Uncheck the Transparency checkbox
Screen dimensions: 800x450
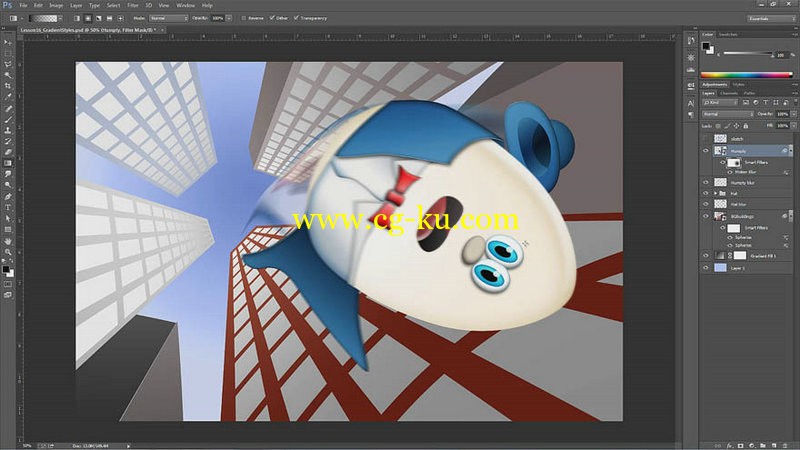tap(296, 18)
